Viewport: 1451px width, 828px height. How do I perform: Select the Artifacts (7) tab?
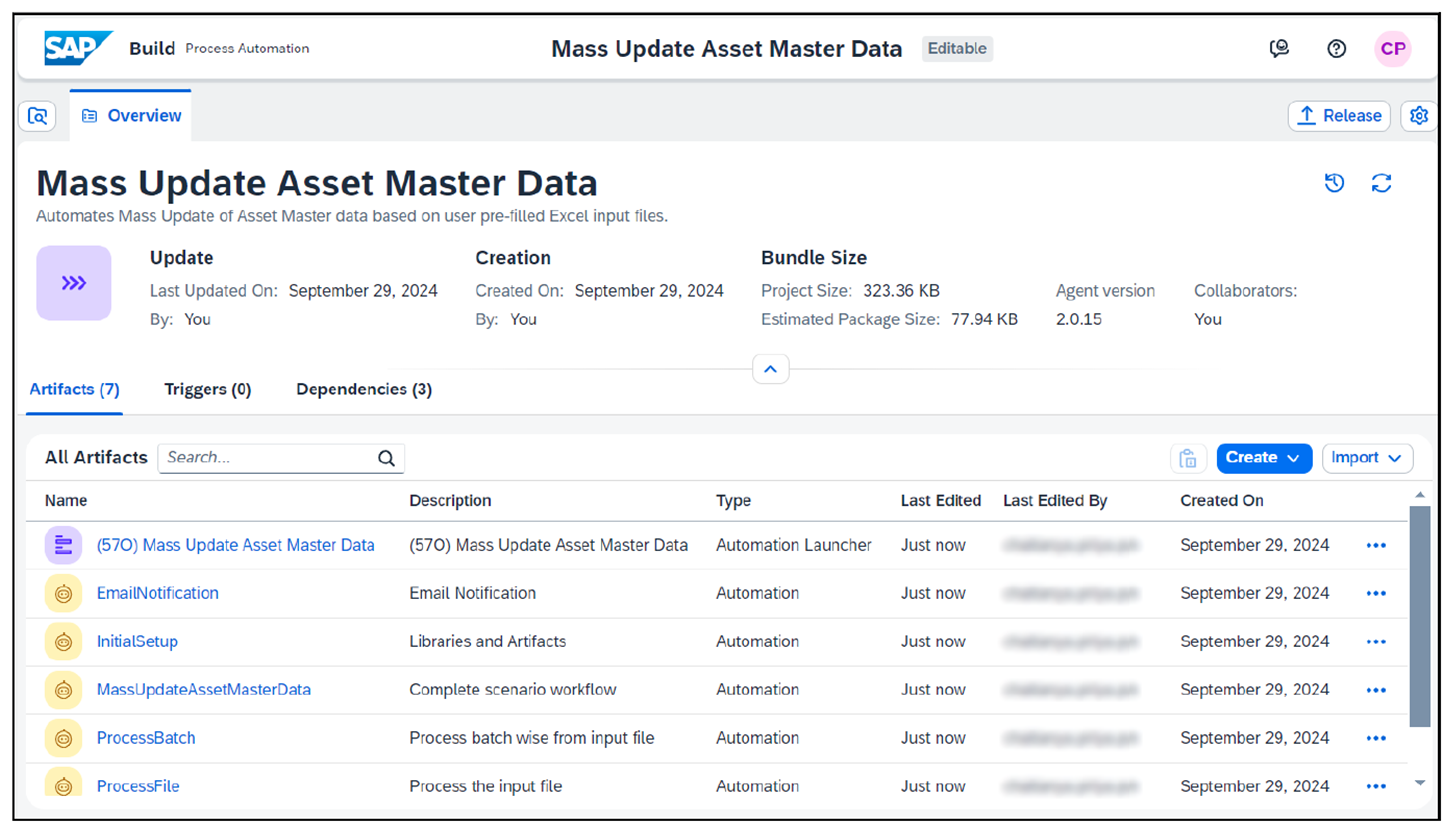[75, 389]
